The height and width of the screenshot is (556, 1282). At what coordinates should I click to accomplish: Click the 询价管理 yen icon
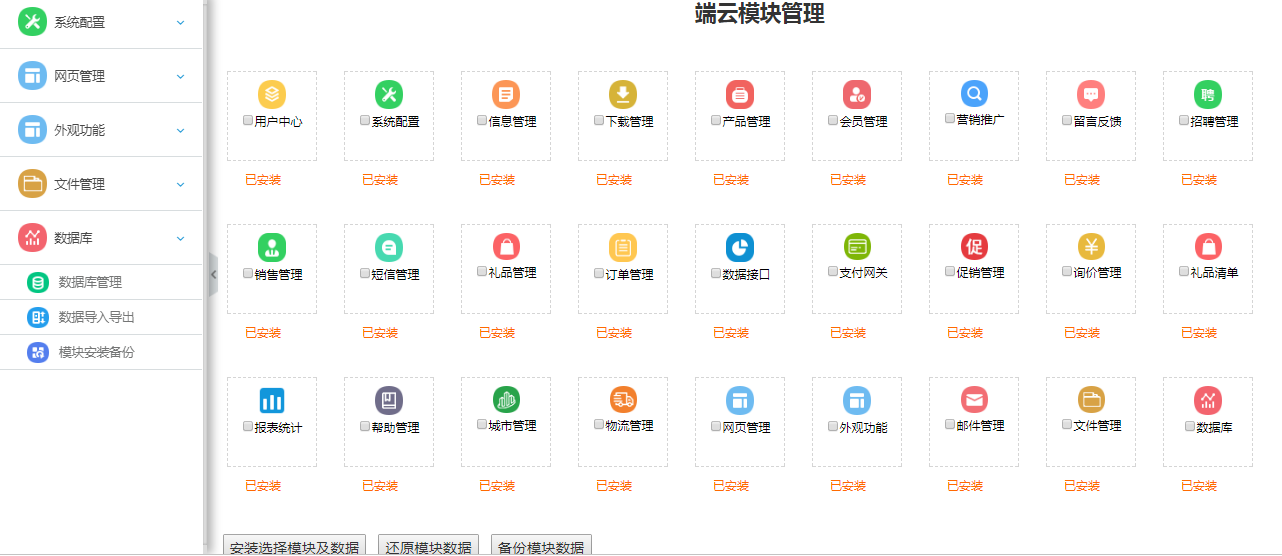pos(1091,247)
